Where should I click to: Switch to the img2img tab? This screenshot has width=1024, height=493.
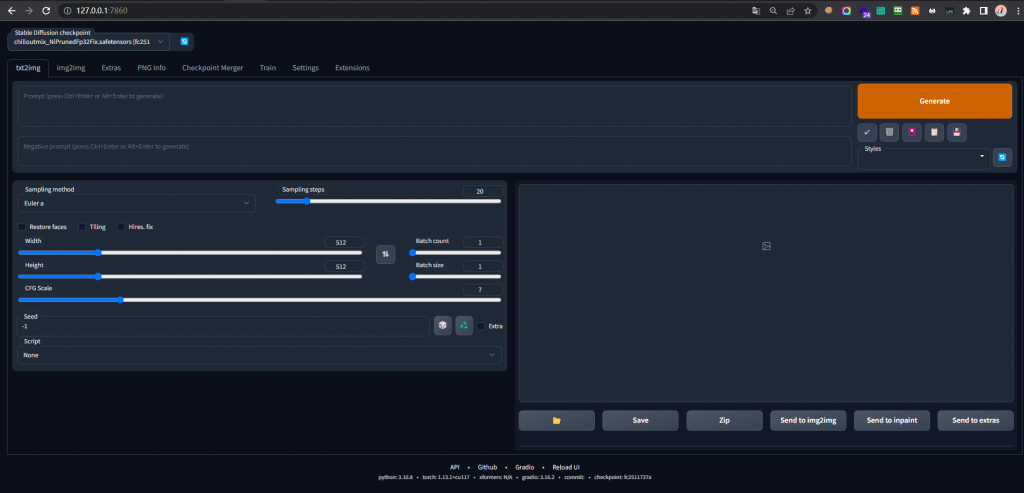coord(71,68)
